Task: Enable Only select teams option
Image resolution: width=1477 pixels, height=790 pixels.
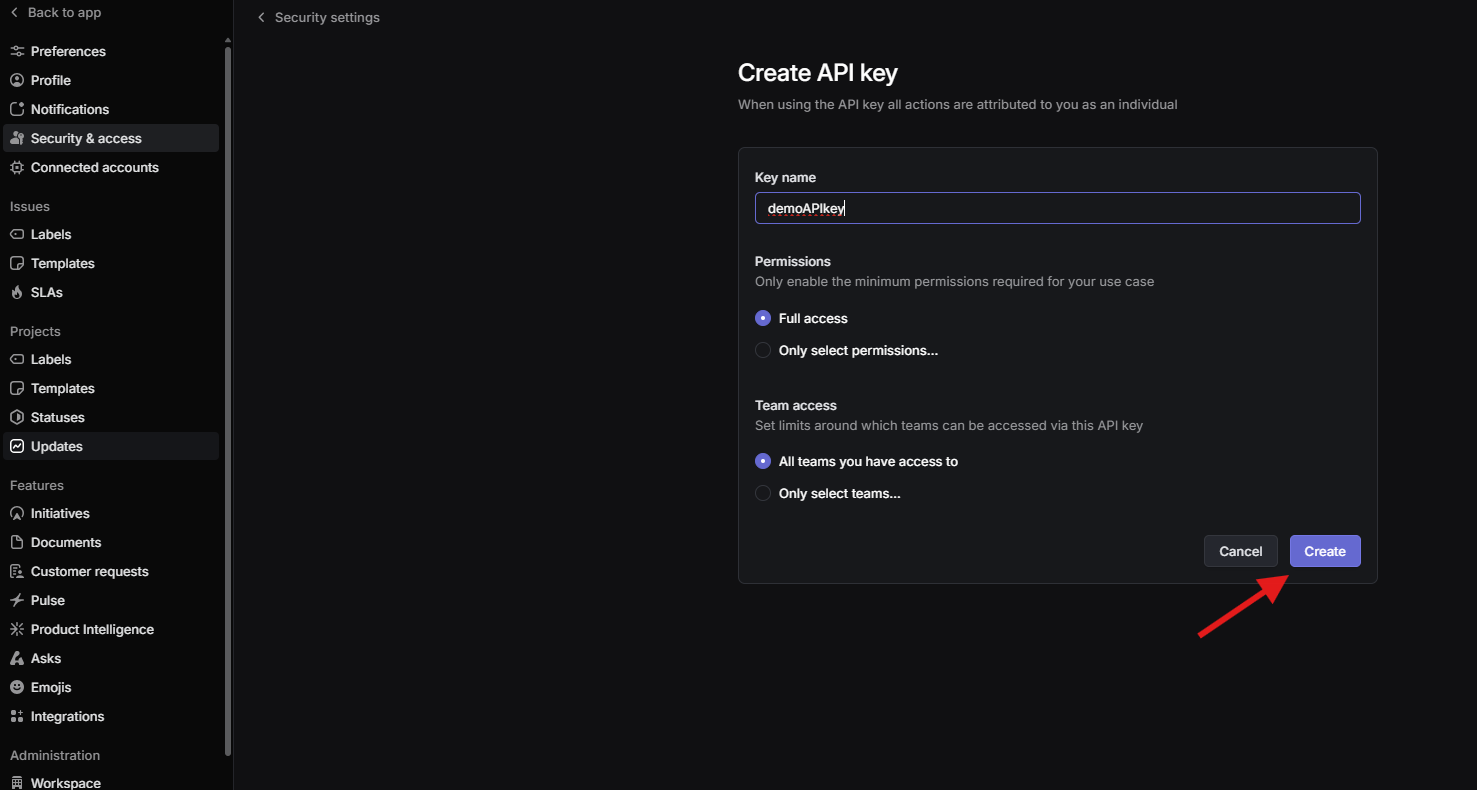Action: (x=763, y=493)
